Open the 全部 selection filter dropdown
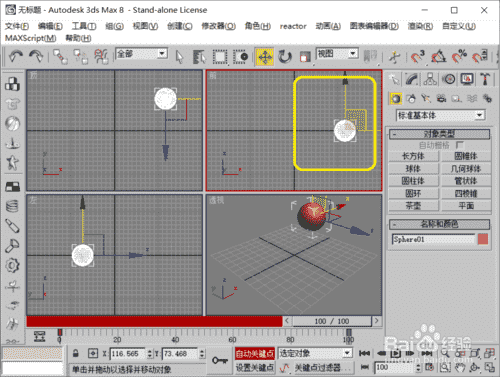This screenshot has height=377, width=500. coord(141,54)
